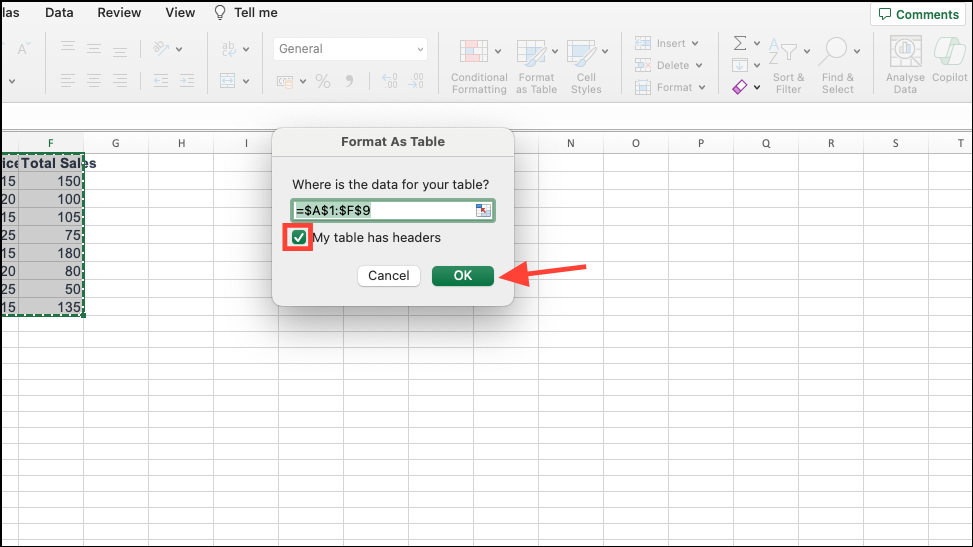Switch to the View tab
973x547 pixels.
pos(180,12)
